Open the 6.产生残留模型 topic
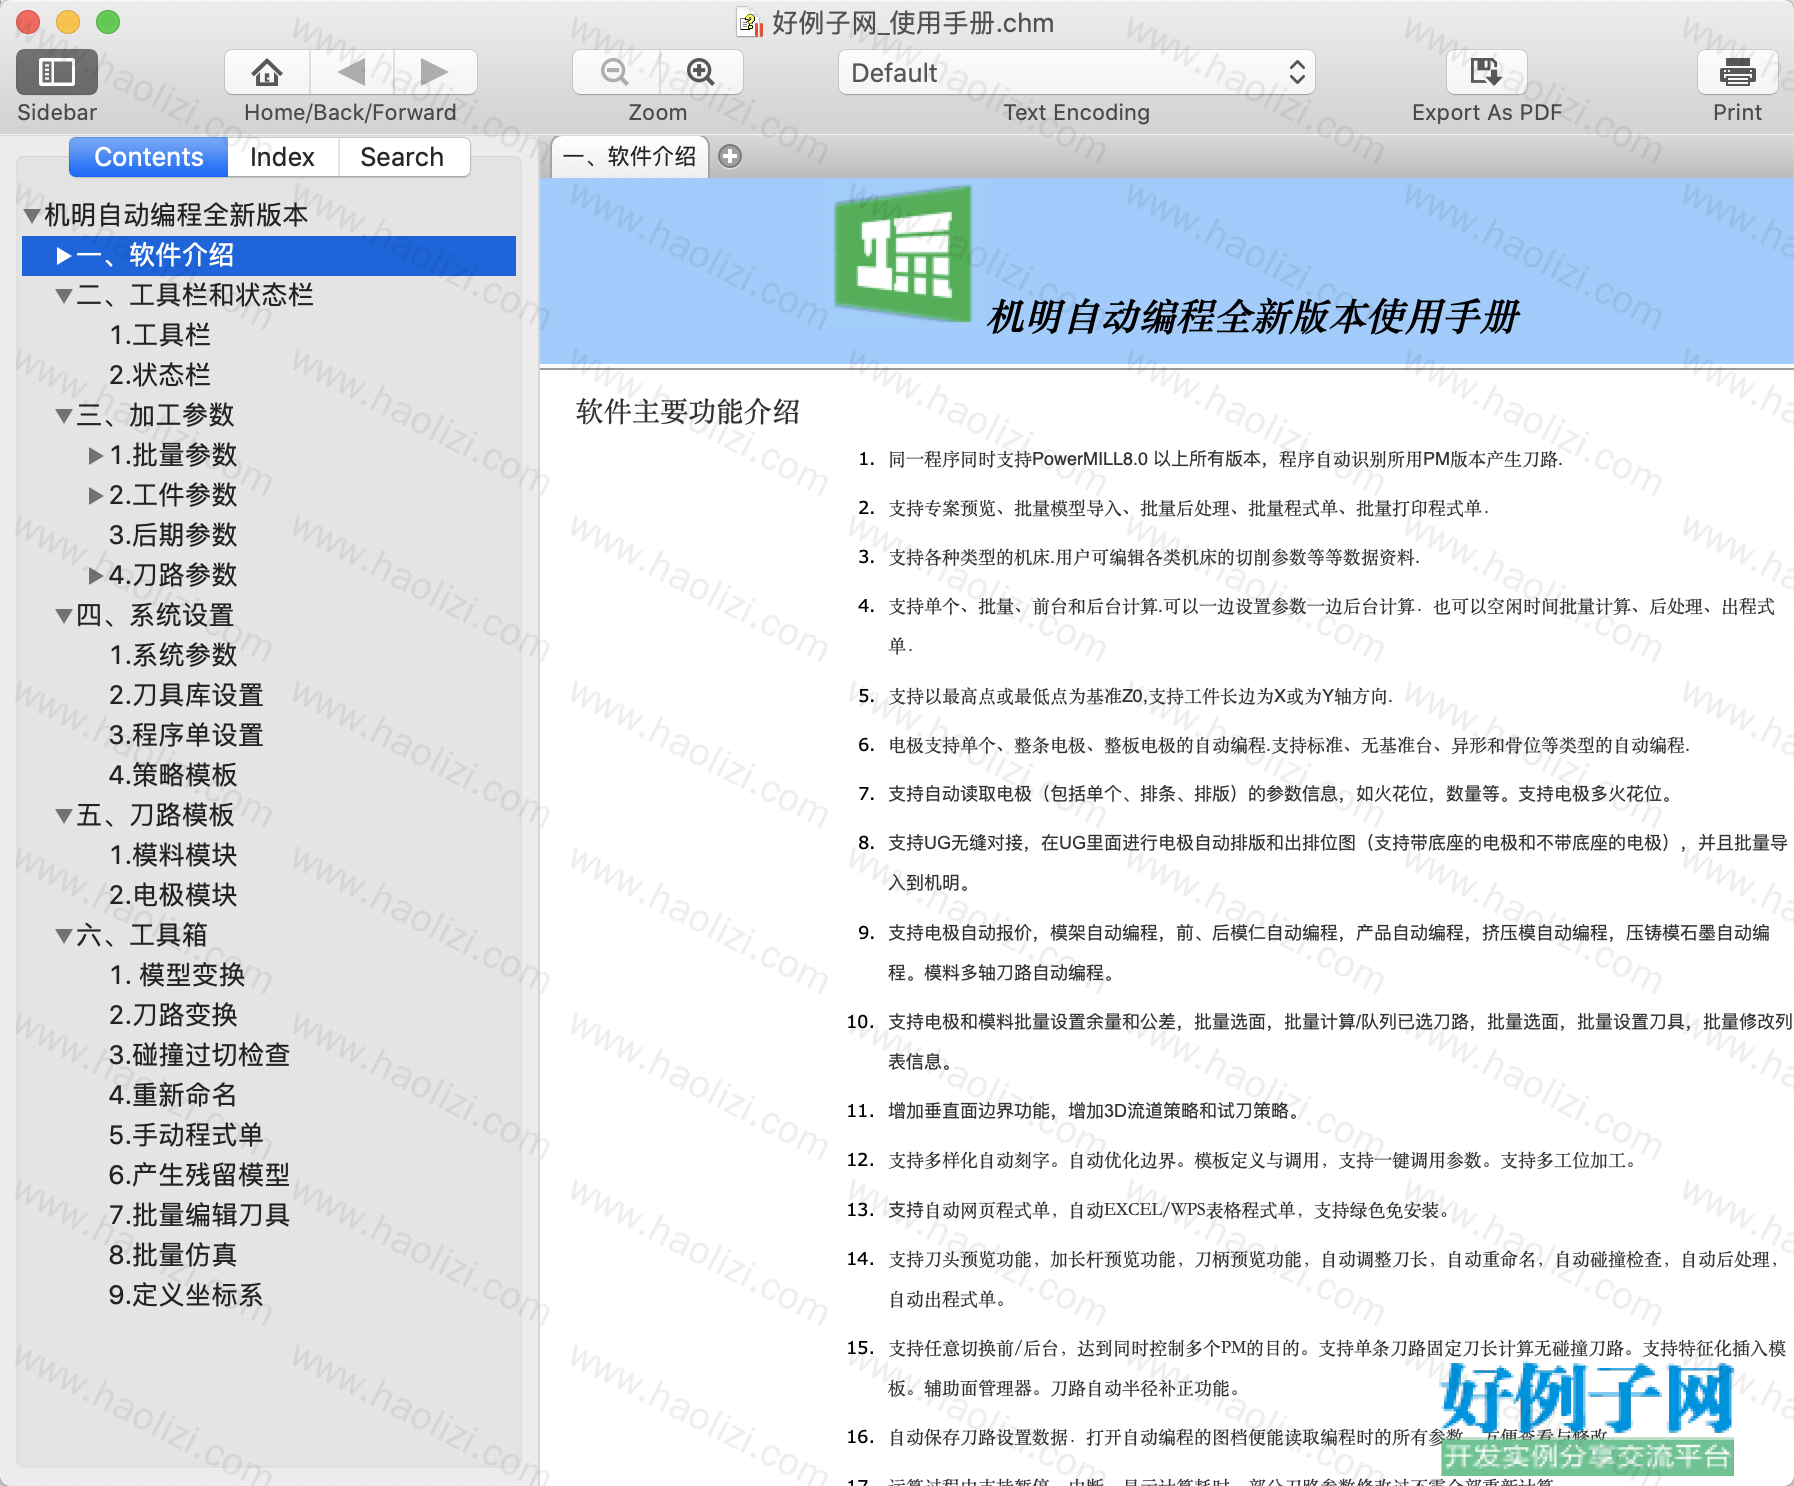This screenshot has height=1486, width=1794. [199, 1175]
